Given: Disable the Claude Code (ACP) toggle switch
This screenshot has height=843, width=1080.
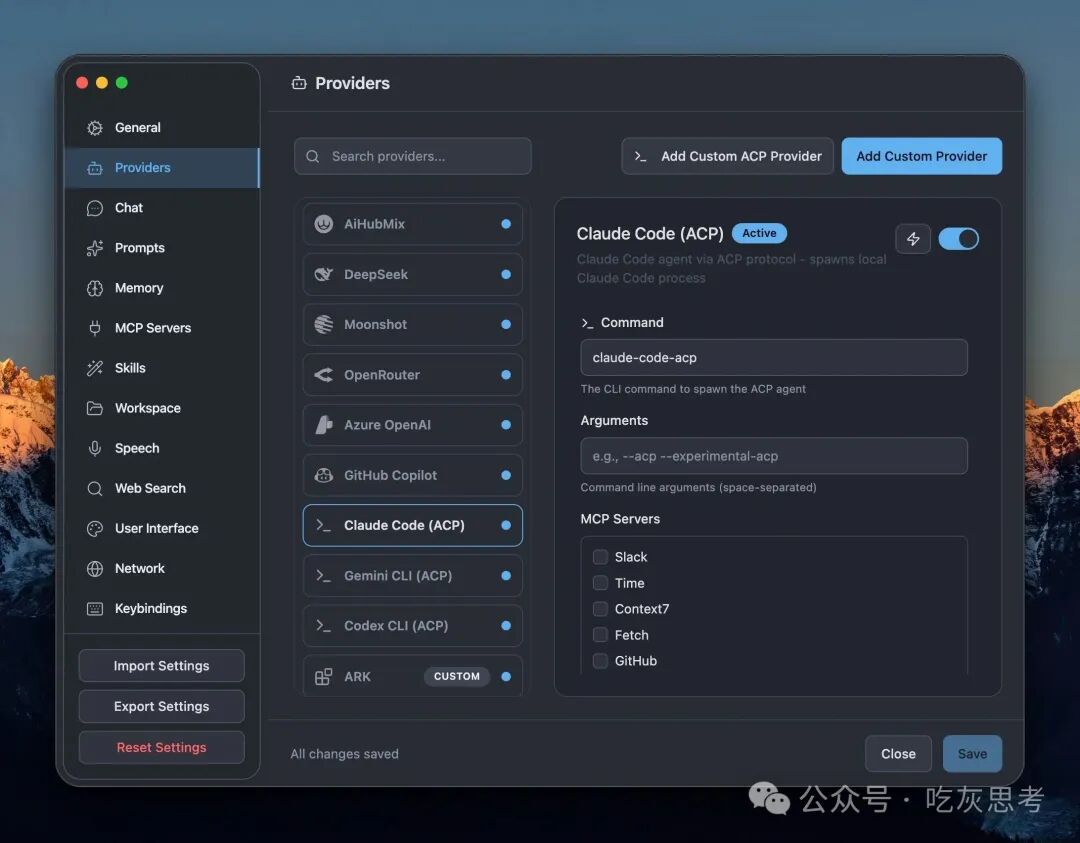Looking at the screenshot, I should pyautogui.click(x=958, y=239).
